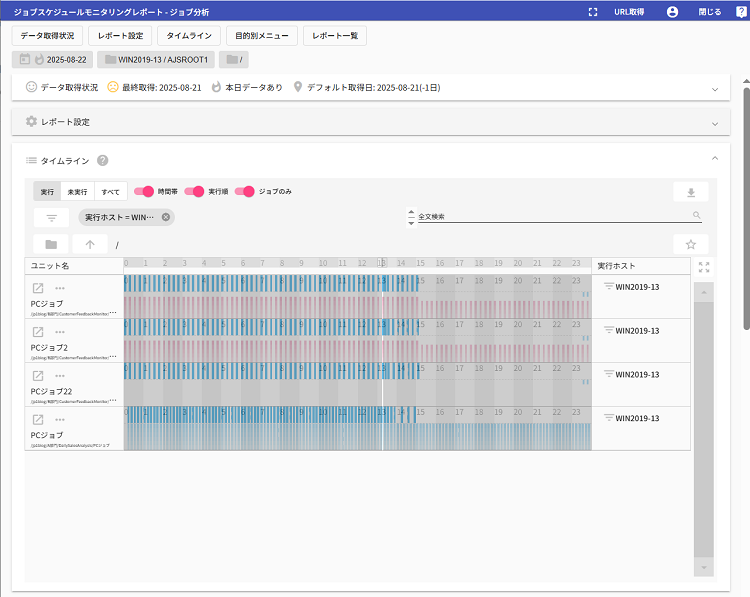Expand the データ取得状況 panel chevron
Image resolution: width=750 pixels, height=597 pixels.
(x=715, y=89)
